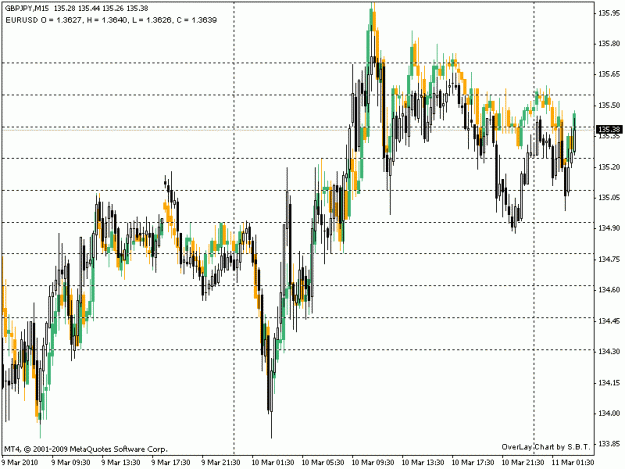The height and width of the screenshot is (469, 625).
Task: Click the 9 Mar 17:30 time label
Action: 171,463
